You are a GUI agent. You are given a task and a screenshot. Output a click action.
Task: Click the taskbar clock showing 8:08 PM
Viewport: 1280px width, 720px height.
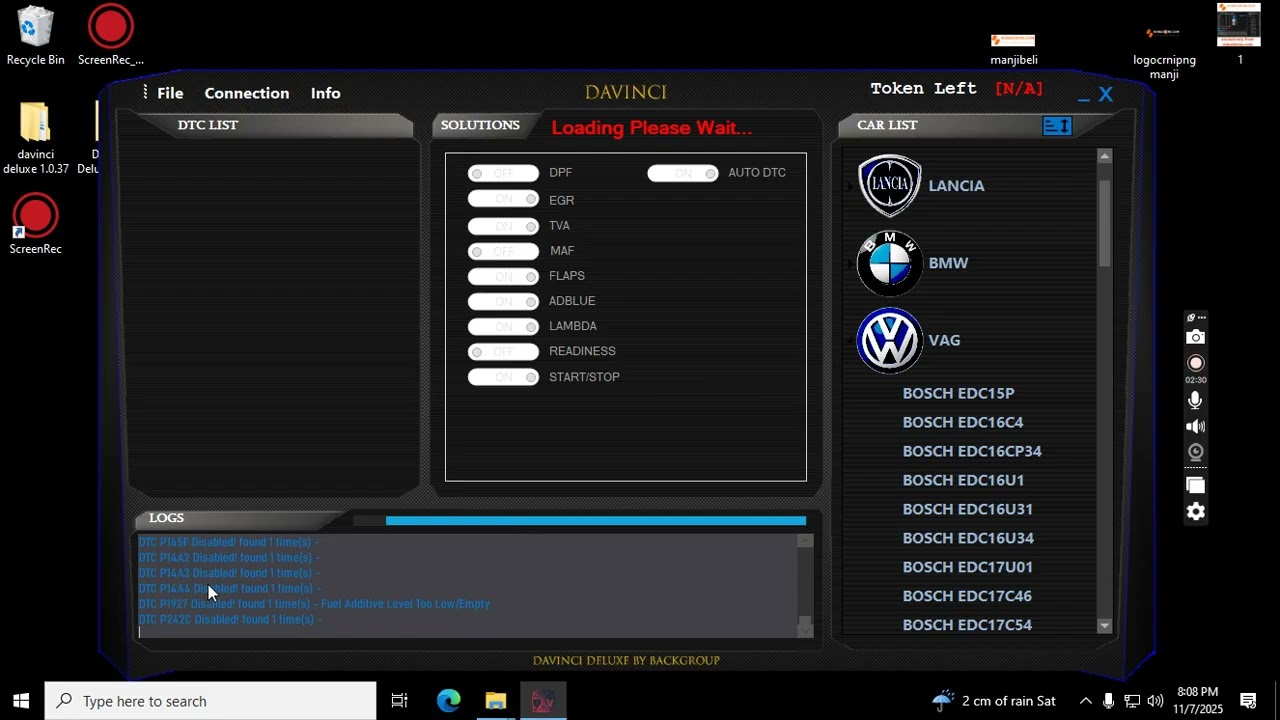pyautogui.click(x=1198, y=701)
